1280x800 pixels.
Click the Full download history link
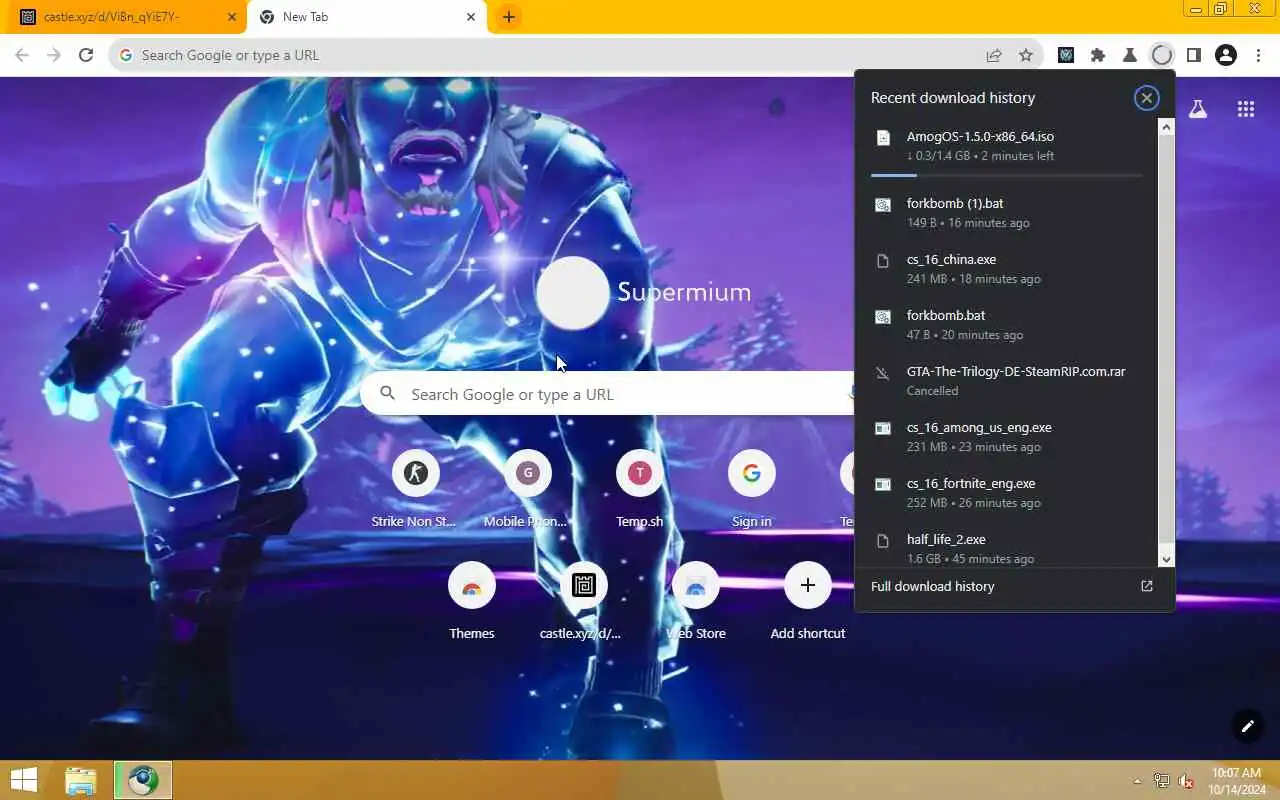click(932, 586)
